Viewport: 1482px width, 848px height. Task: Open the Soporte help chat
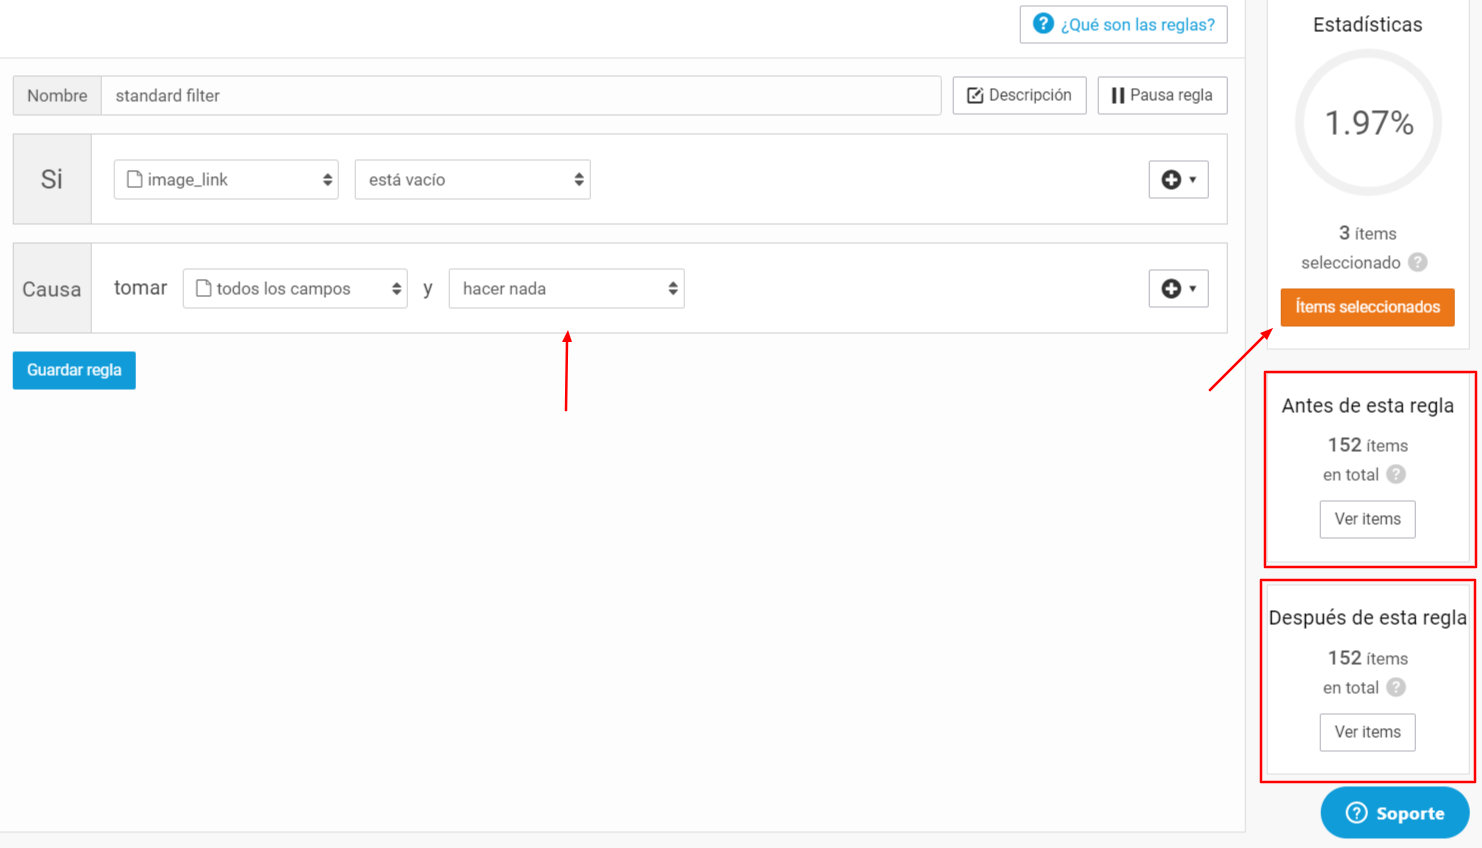1394,813
